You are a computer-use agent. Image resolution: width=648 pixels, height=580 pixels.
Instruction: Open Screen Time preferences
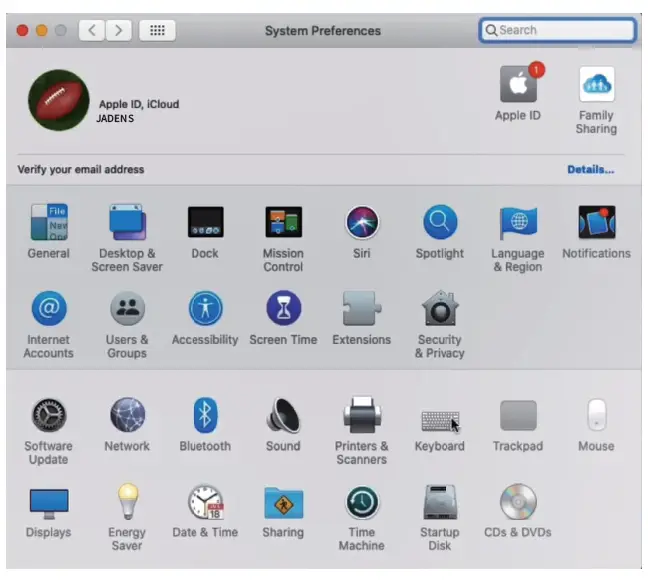pyautogui.click(x=284, y=308)
